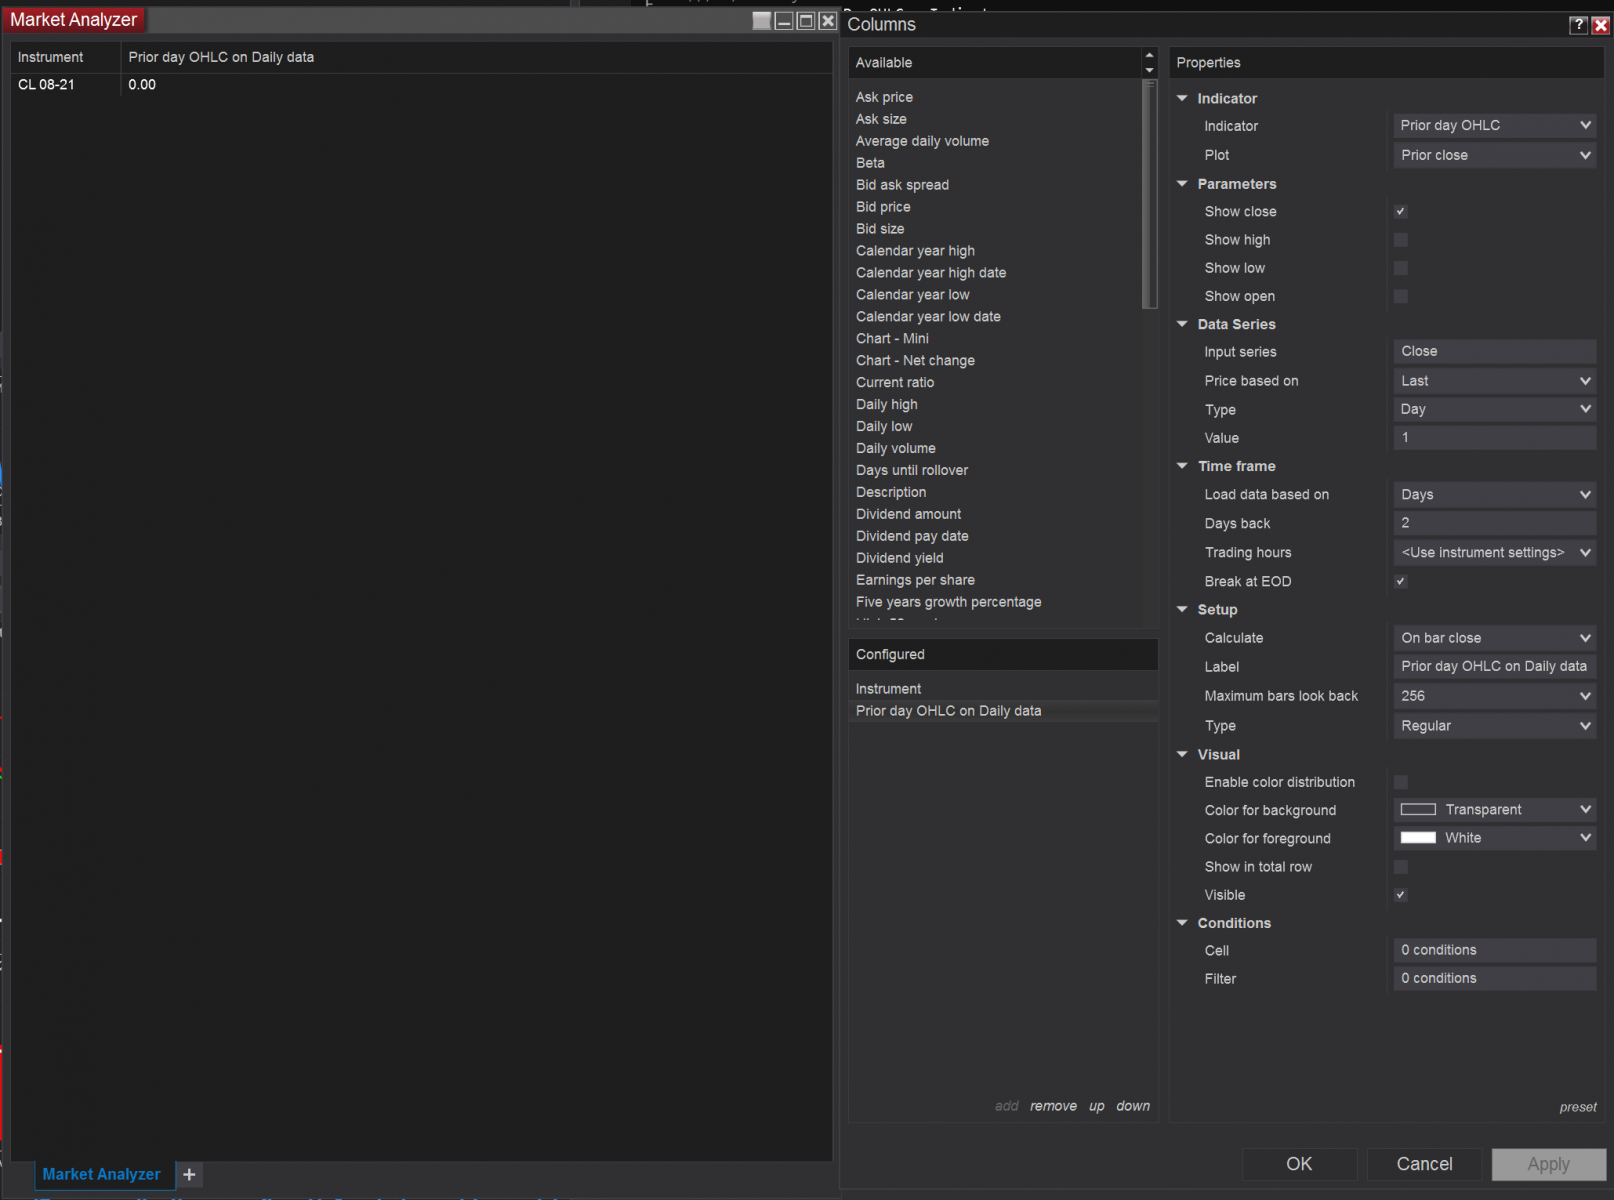Screen dimensions: 1614x1200
Task: Collapse the Visual section
Action: point(1182,754)
